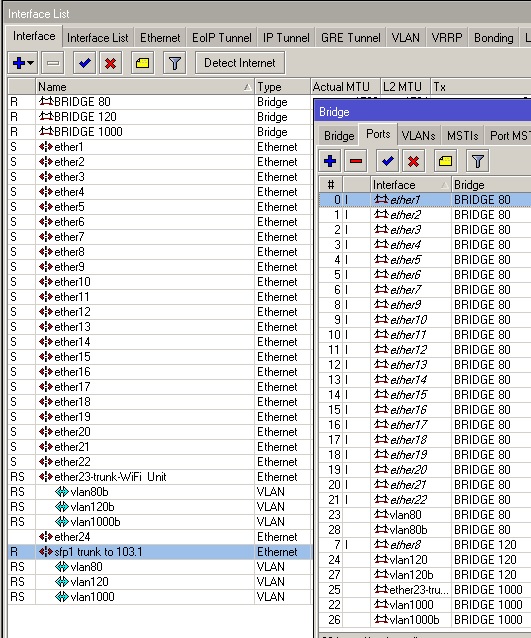Enable bridge port with blue checkmark
The image size is (531, 638).
(x=387, y=161)
